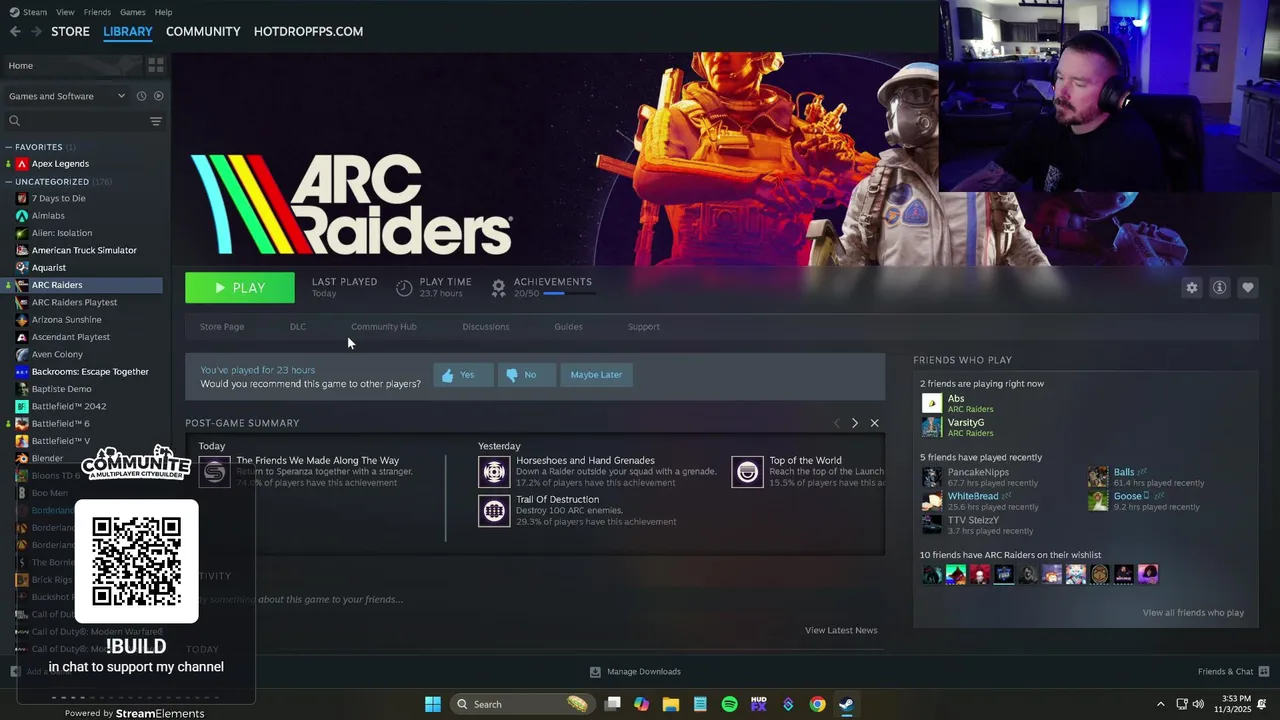Select American Truck Simulator

pyautogui.click(x=84, y=250)
